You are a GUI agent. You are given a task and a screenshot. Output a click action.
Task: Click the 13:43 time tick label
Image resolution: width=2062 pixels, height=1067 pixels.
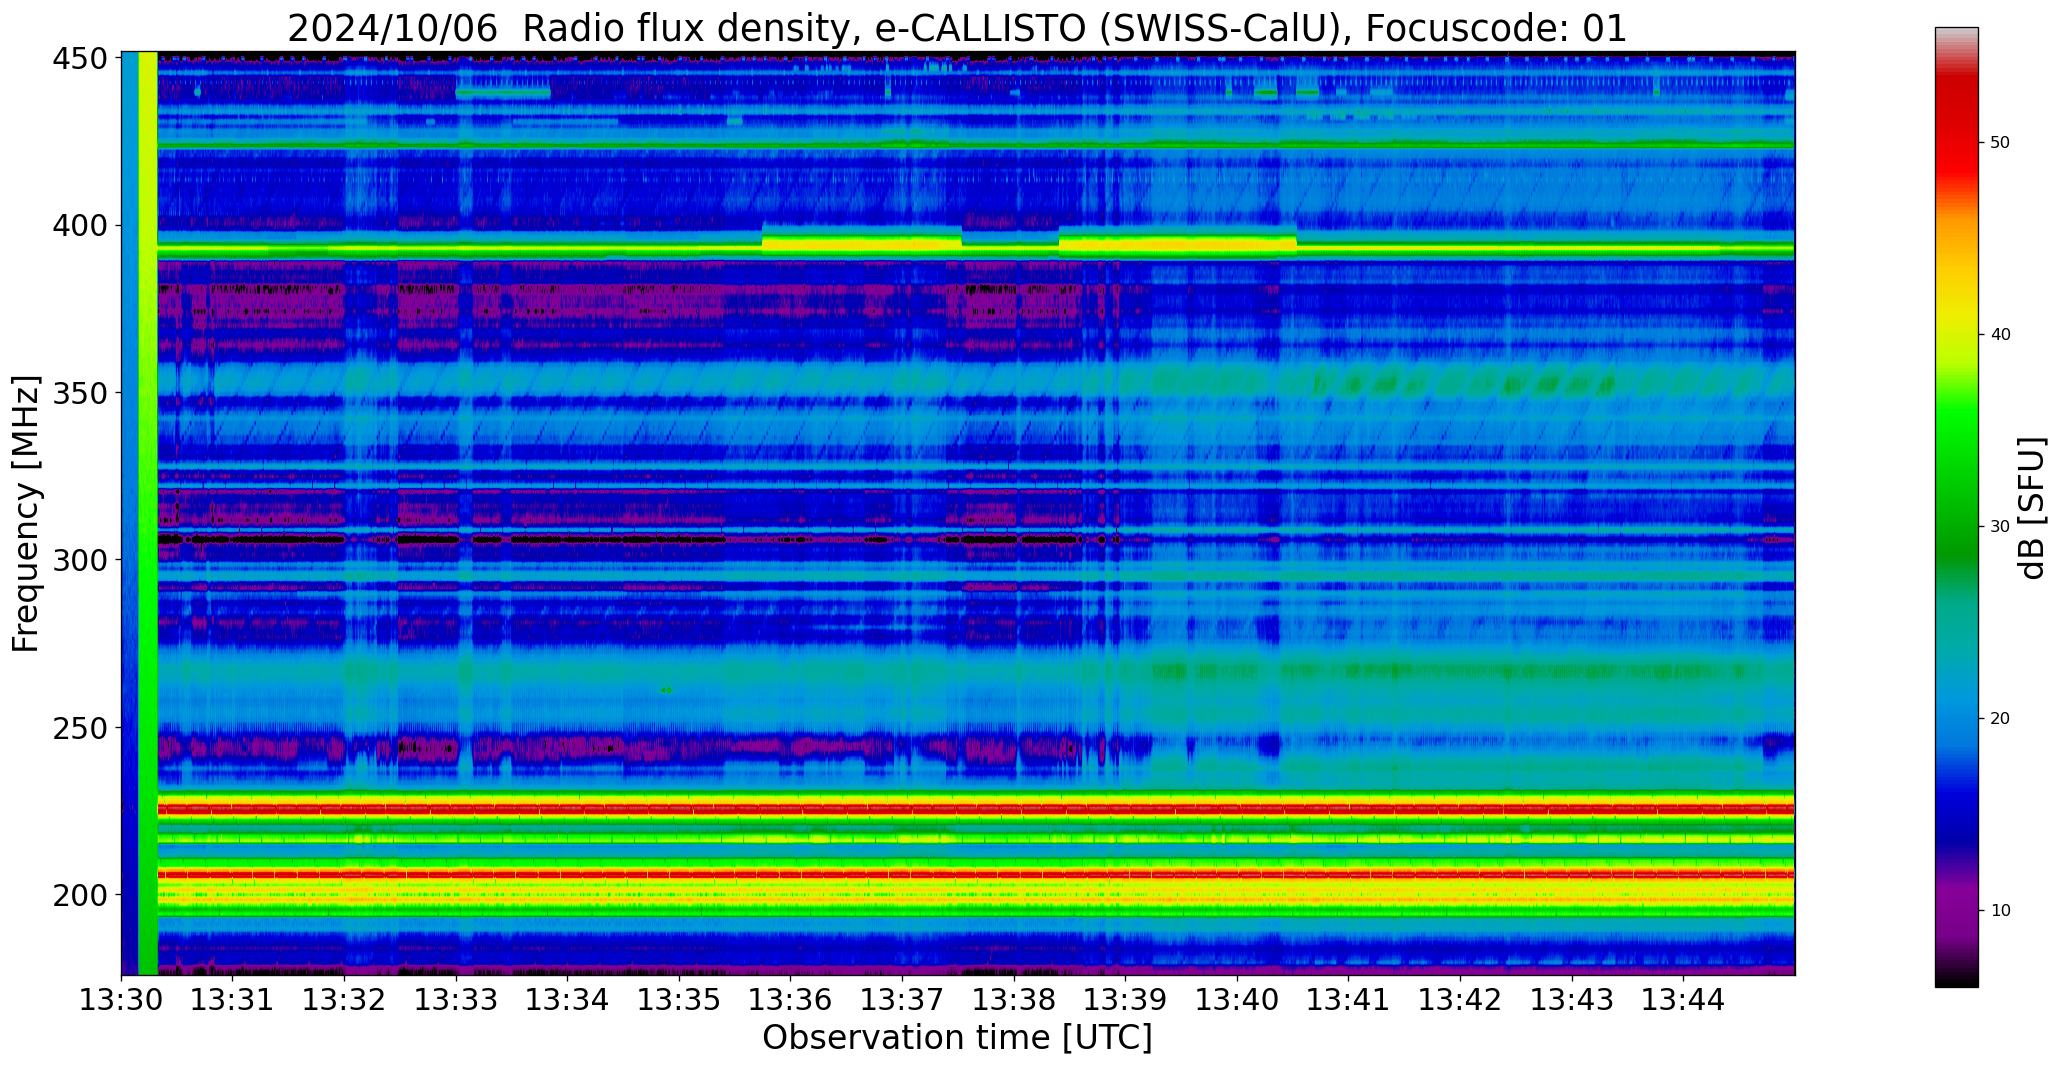coord(1571,999)
